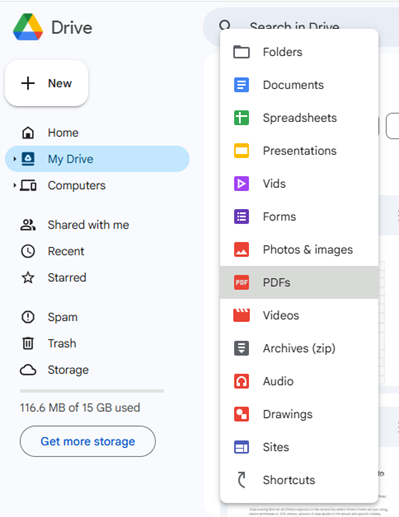Image resolution: width=399 pixels, height=517 pixels.
Task: Choose Shortcuts file type
Action: 299,480
